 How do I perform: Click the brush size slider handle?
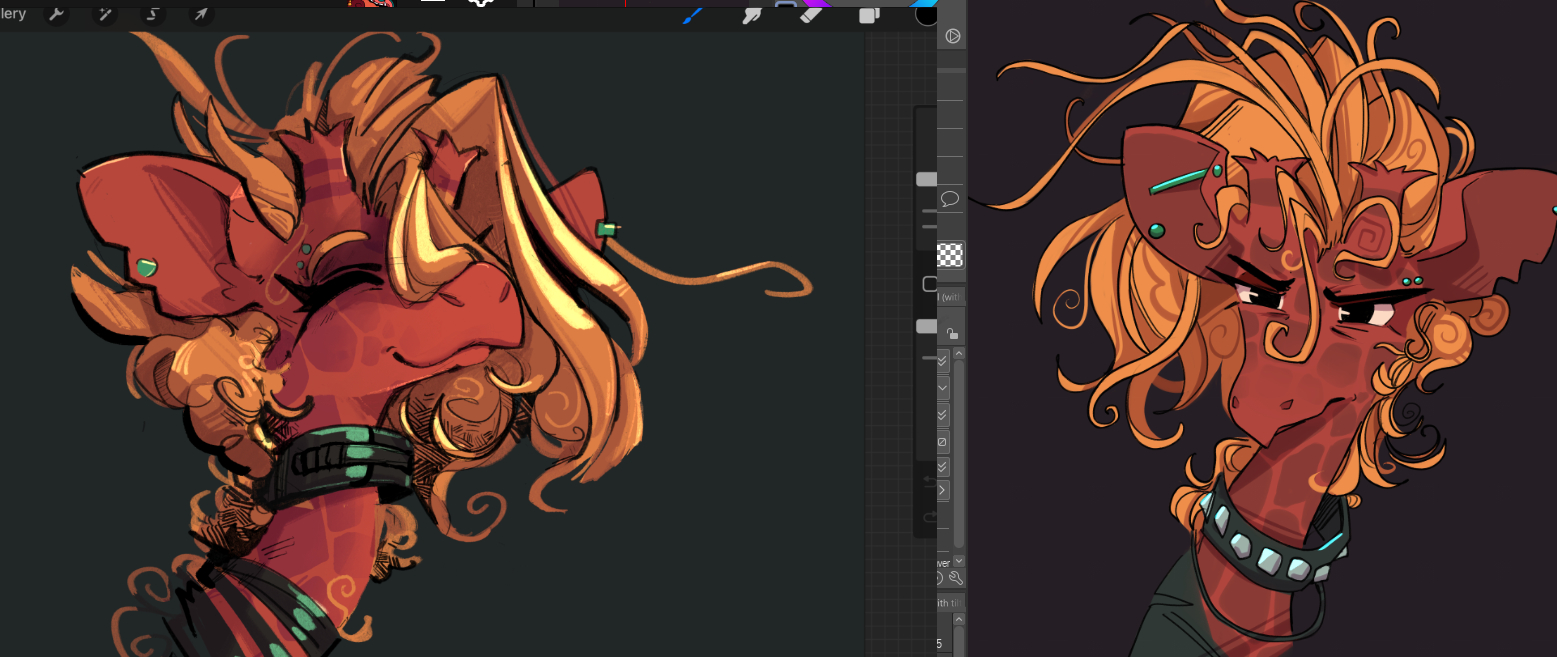pos(927,179)
